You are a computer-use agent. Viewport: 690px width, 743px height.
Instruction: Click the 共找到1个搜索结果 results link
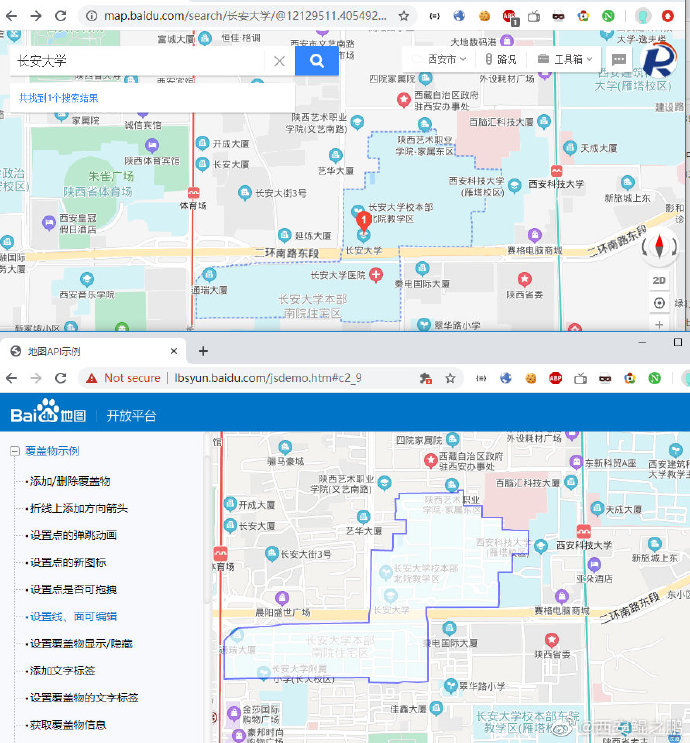[58, 98]
